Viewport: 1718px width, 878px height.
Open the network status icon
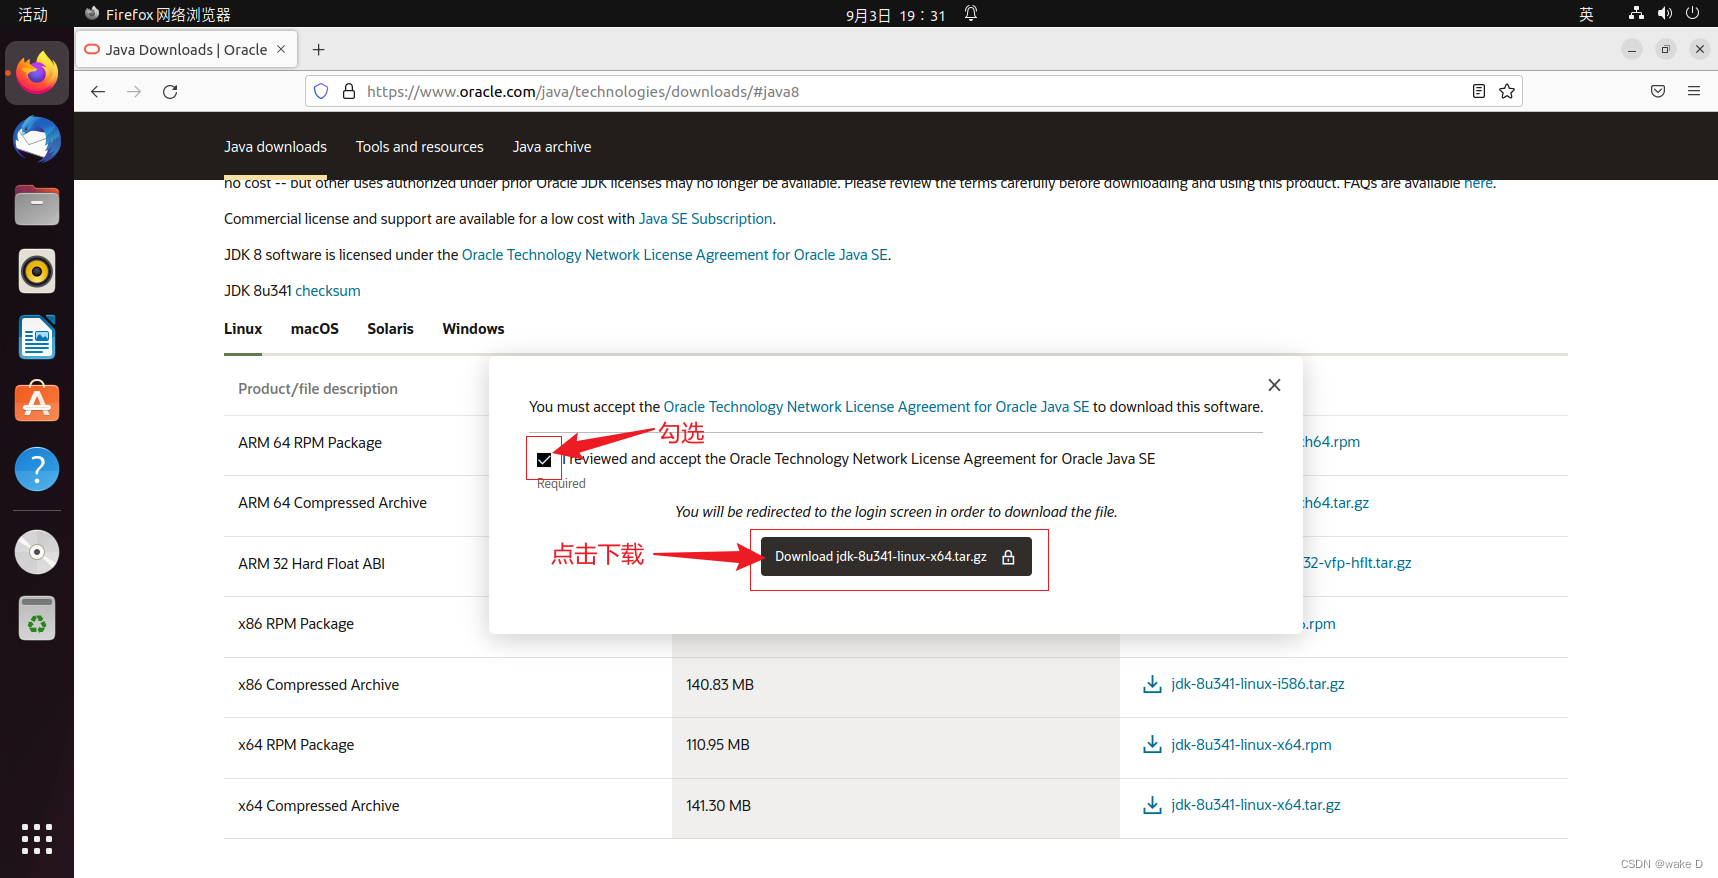coord(1636,14)
